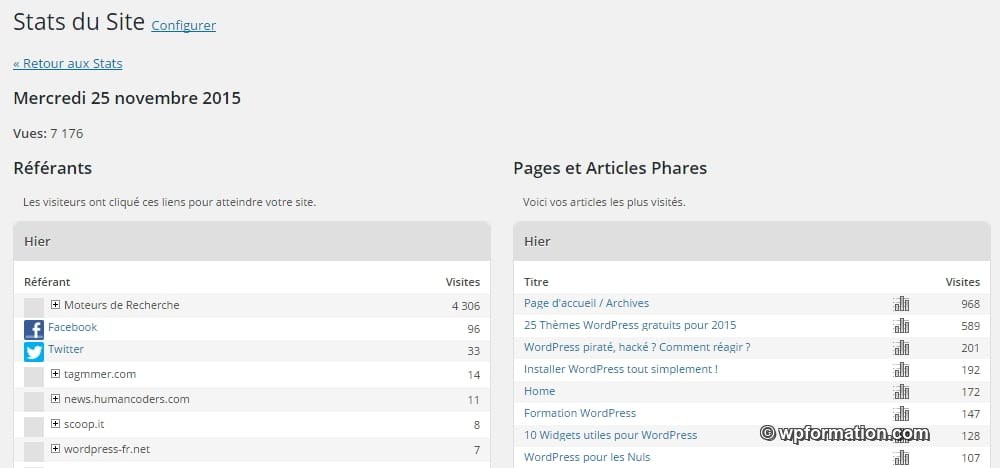Go back via Retour aux Stats
1000x468 pixels.
tap(68, 64)
